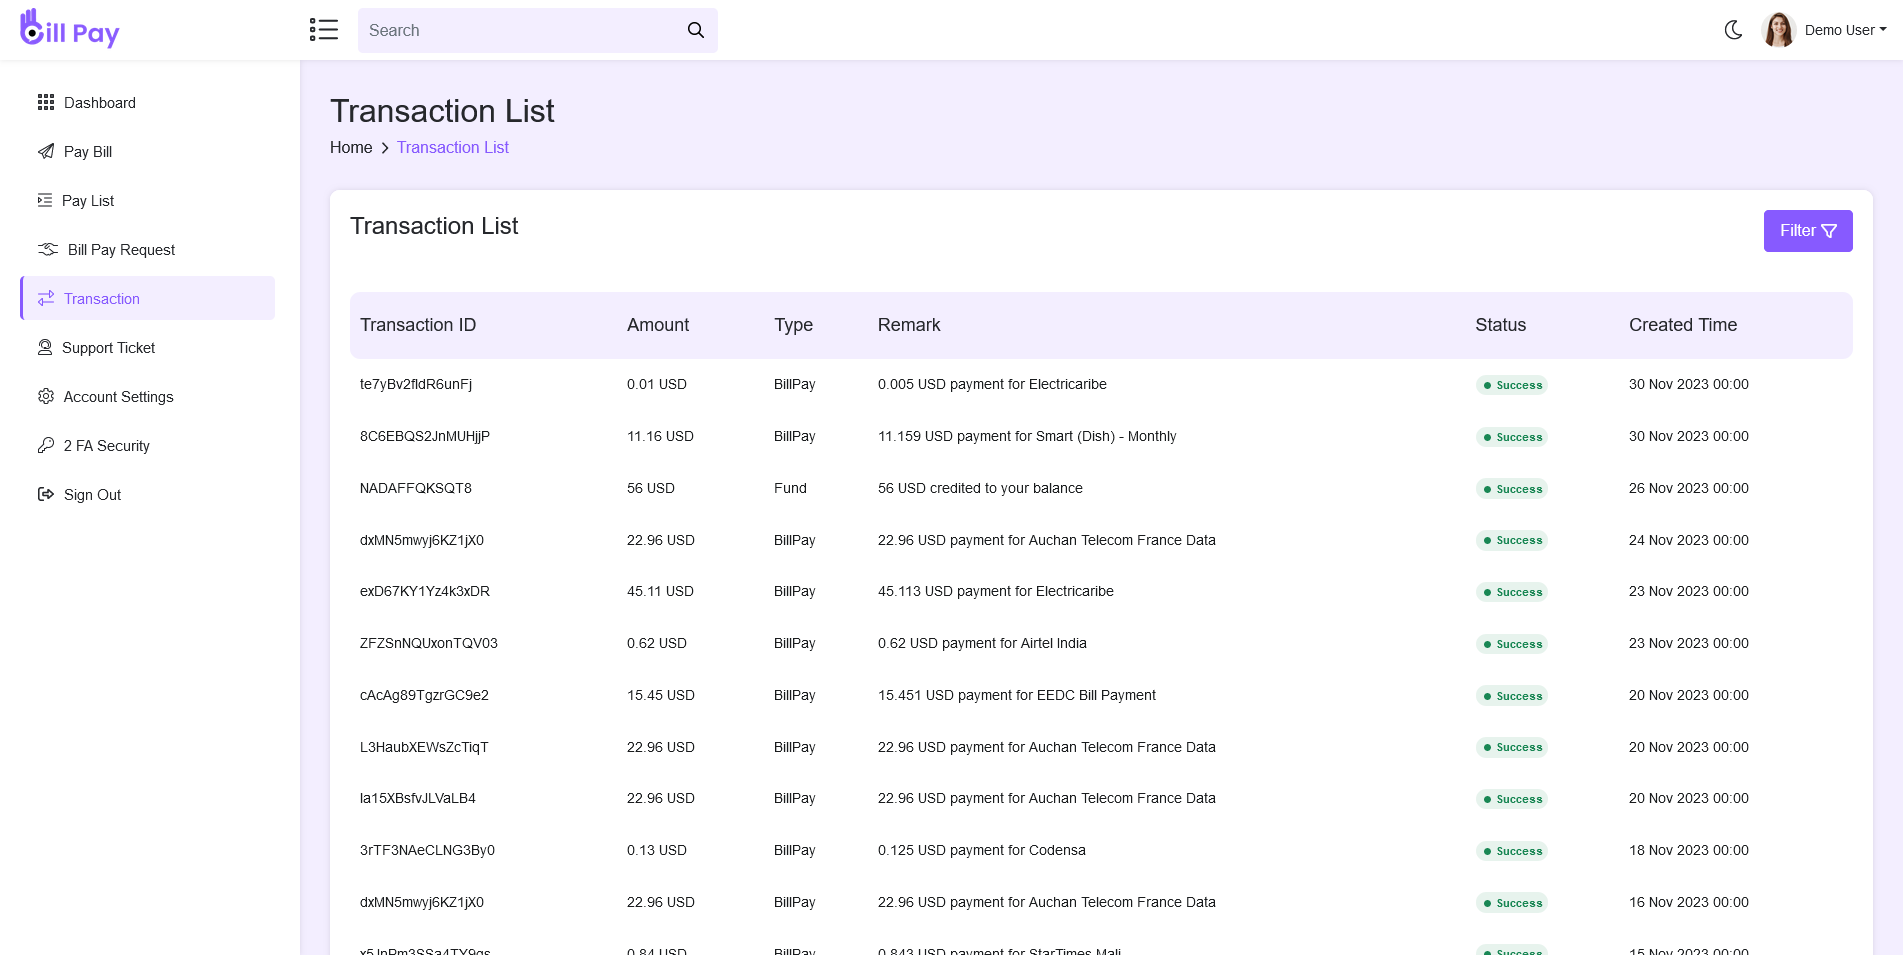Click the Type column header
Viewport: 1903px width, 955px height.
(x=793, y=325)
